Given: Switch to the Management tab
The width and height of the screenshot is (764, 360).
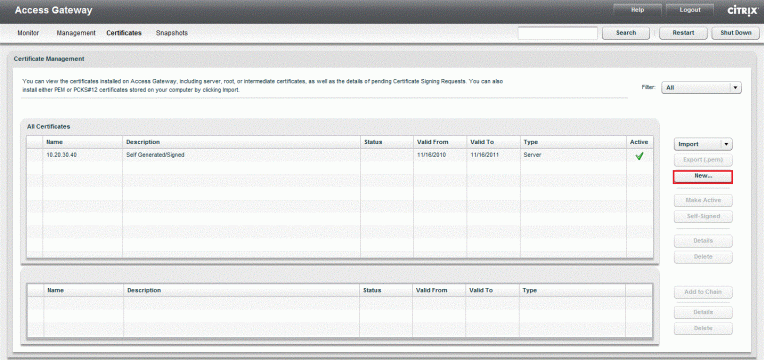Looking at the screenshot, I should 76,33.
